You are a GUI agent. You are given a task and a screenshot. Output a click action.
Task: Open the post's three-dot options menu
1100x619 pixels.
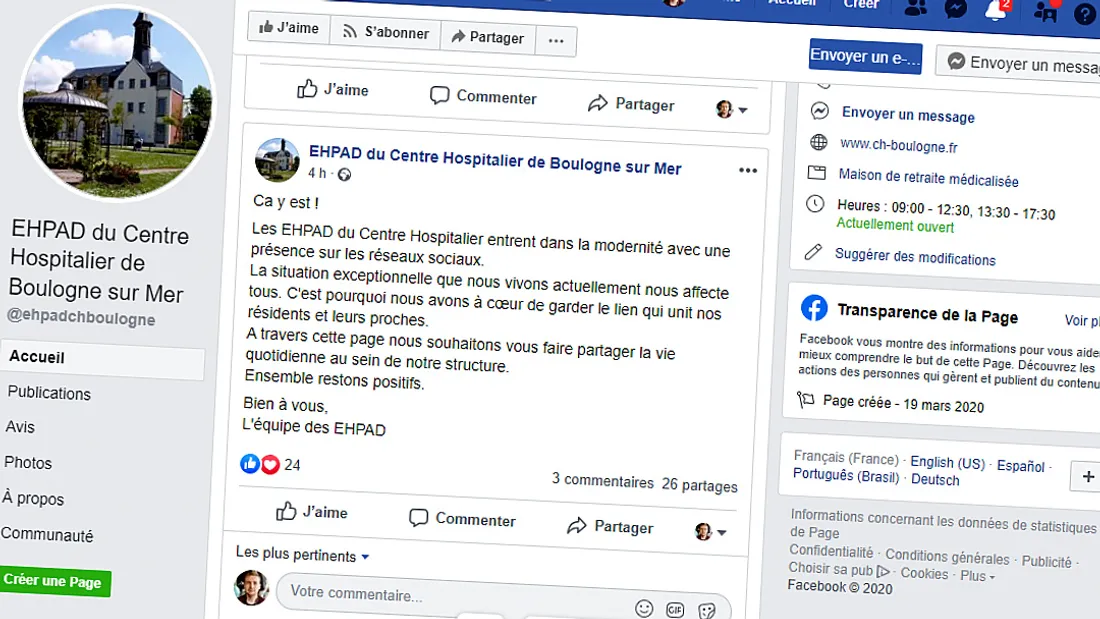pos(748,171)
